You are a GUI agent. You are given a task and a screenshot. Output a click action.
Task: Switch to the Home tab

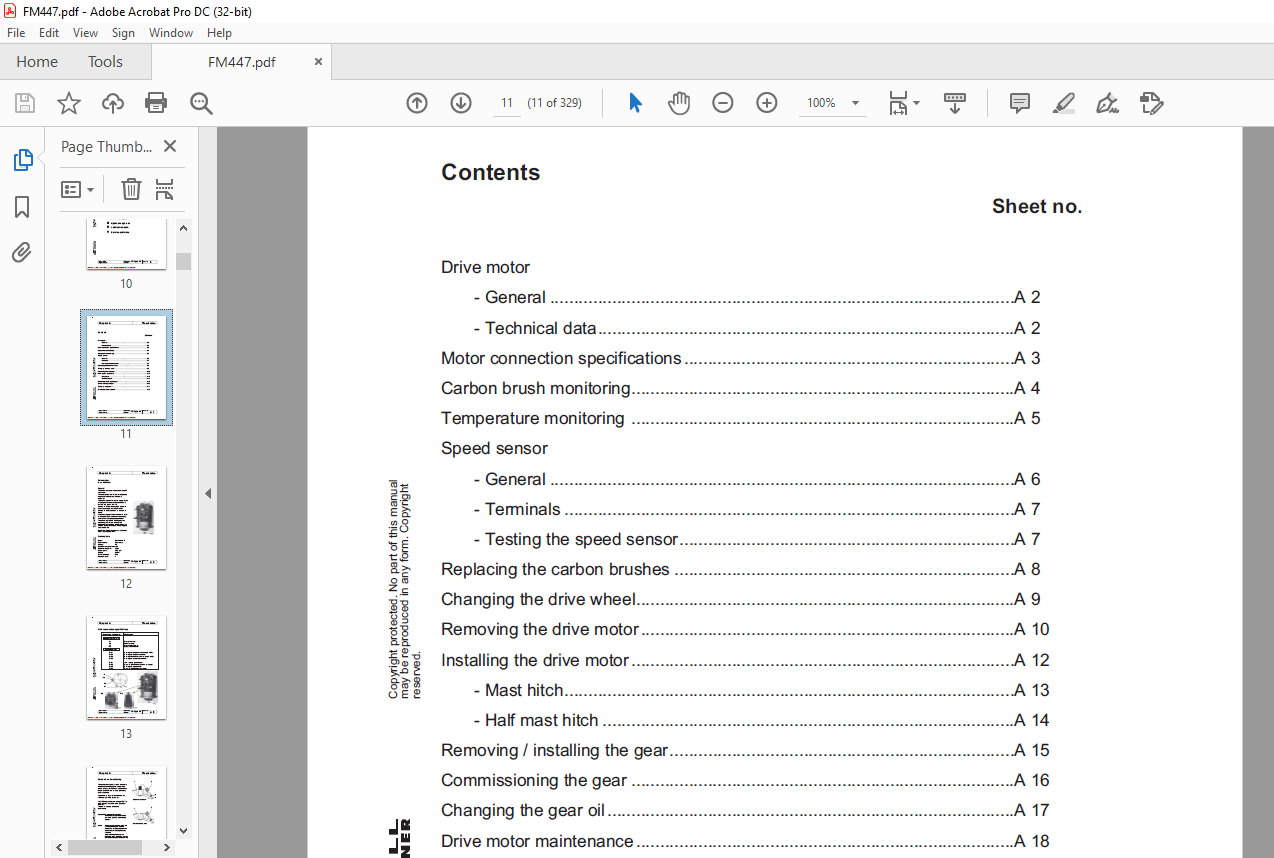(x=37, y=62)
